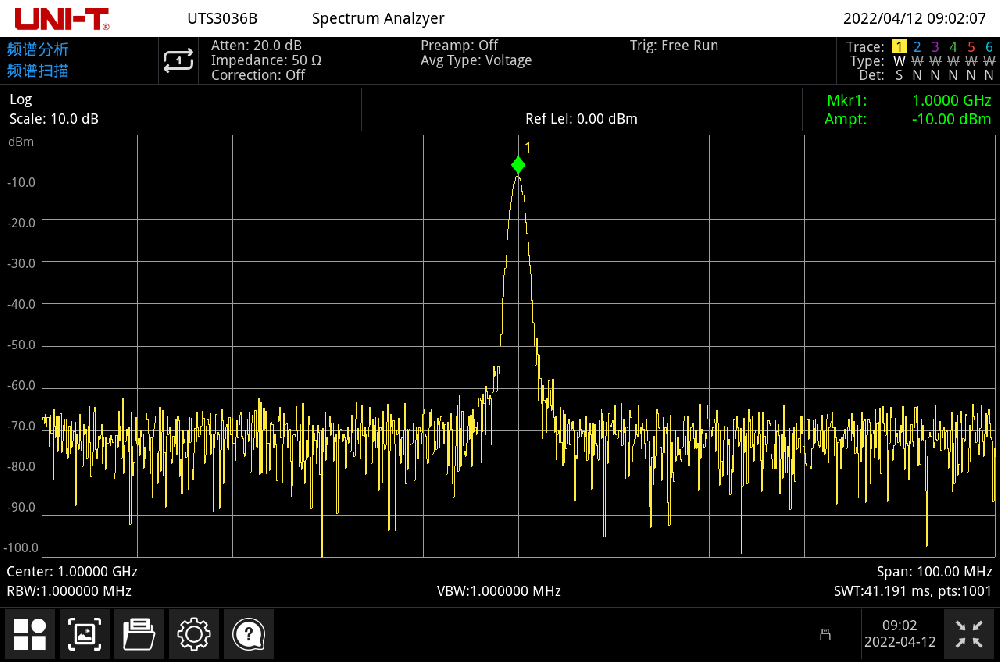Click Avg Type: Voltage setting
The height and width of the screenshot is (662, 1000).
click(x=476, y=60)
